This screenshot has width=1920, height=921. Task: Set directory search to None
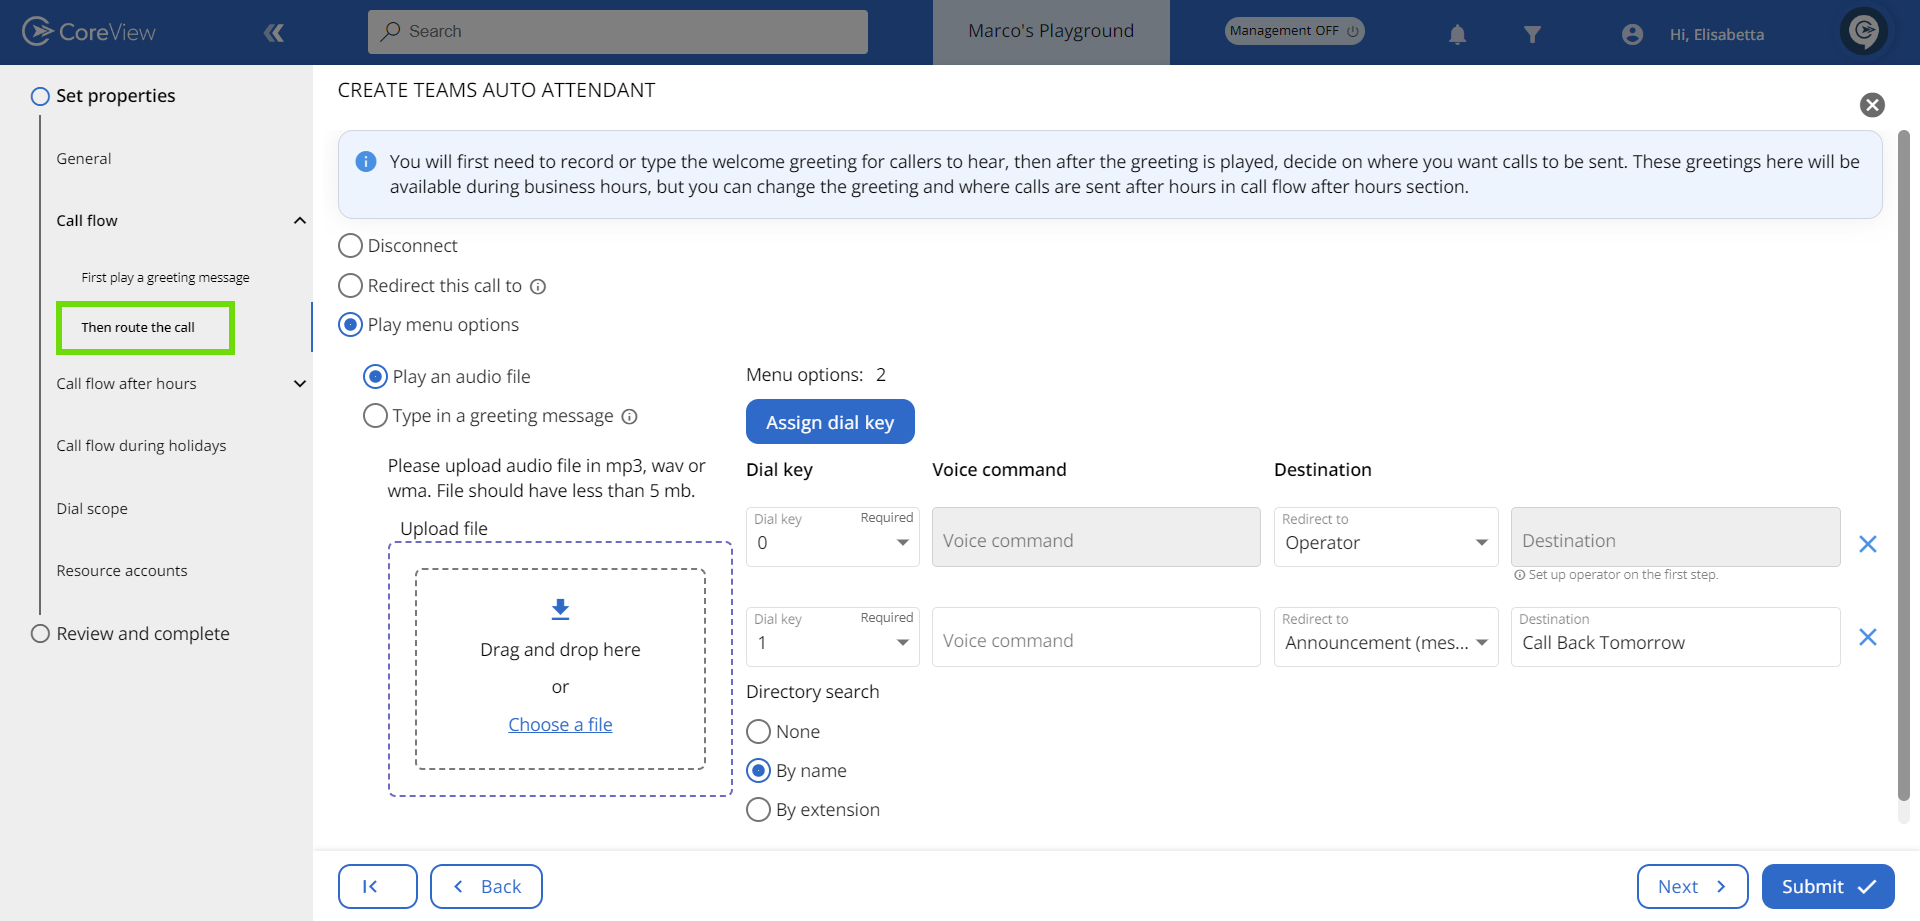pos(759,732)
